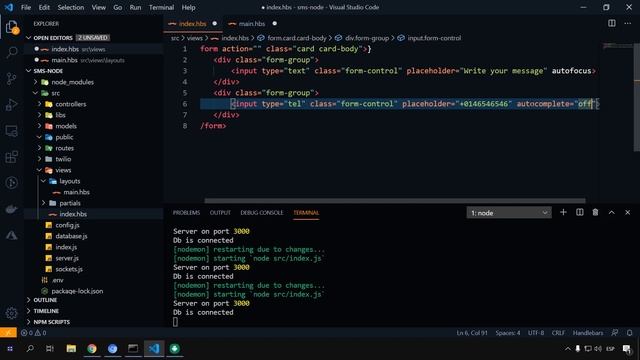Go to line via Ln 6, Col 91

coord(472,333)
